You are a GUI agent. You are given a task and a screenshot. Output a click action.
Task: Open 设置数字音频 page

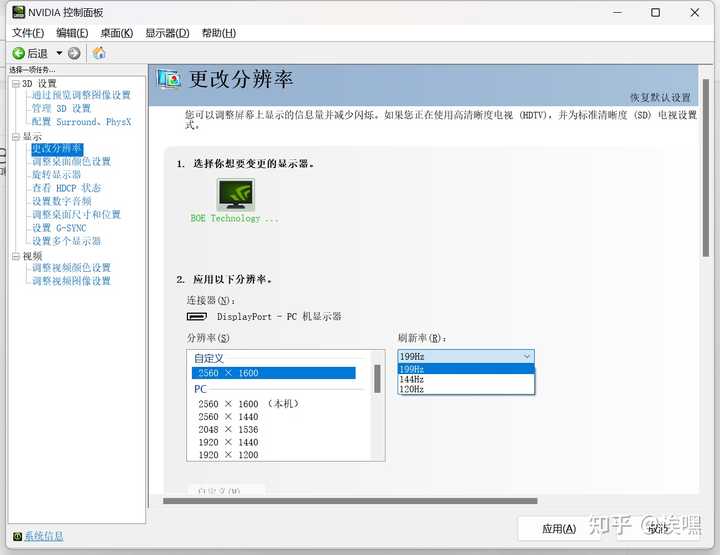coord(62,201)
